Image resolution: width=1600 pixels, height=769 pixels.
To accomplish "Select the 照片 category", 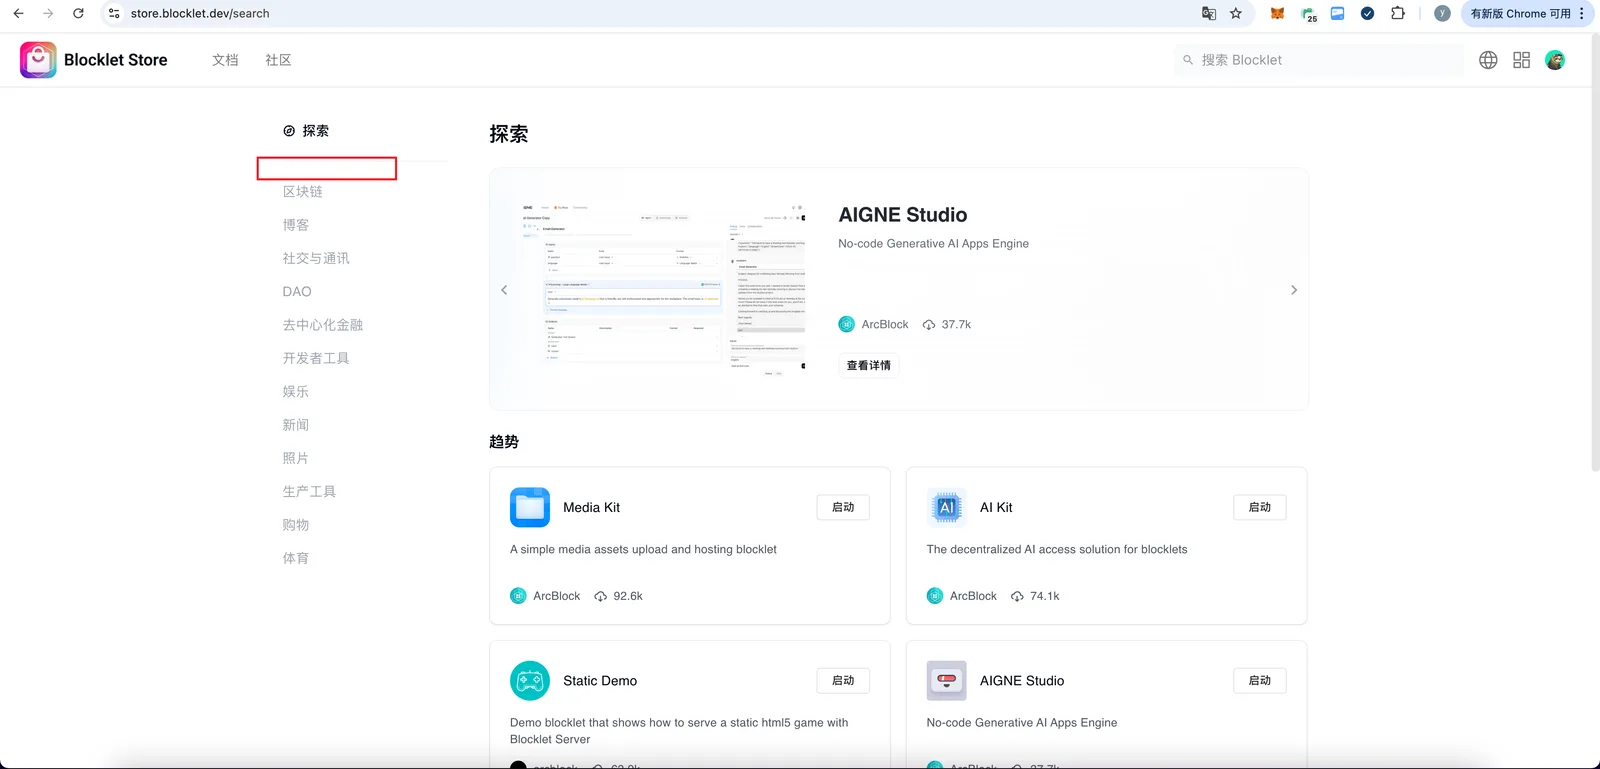I will tap(296, 458).
